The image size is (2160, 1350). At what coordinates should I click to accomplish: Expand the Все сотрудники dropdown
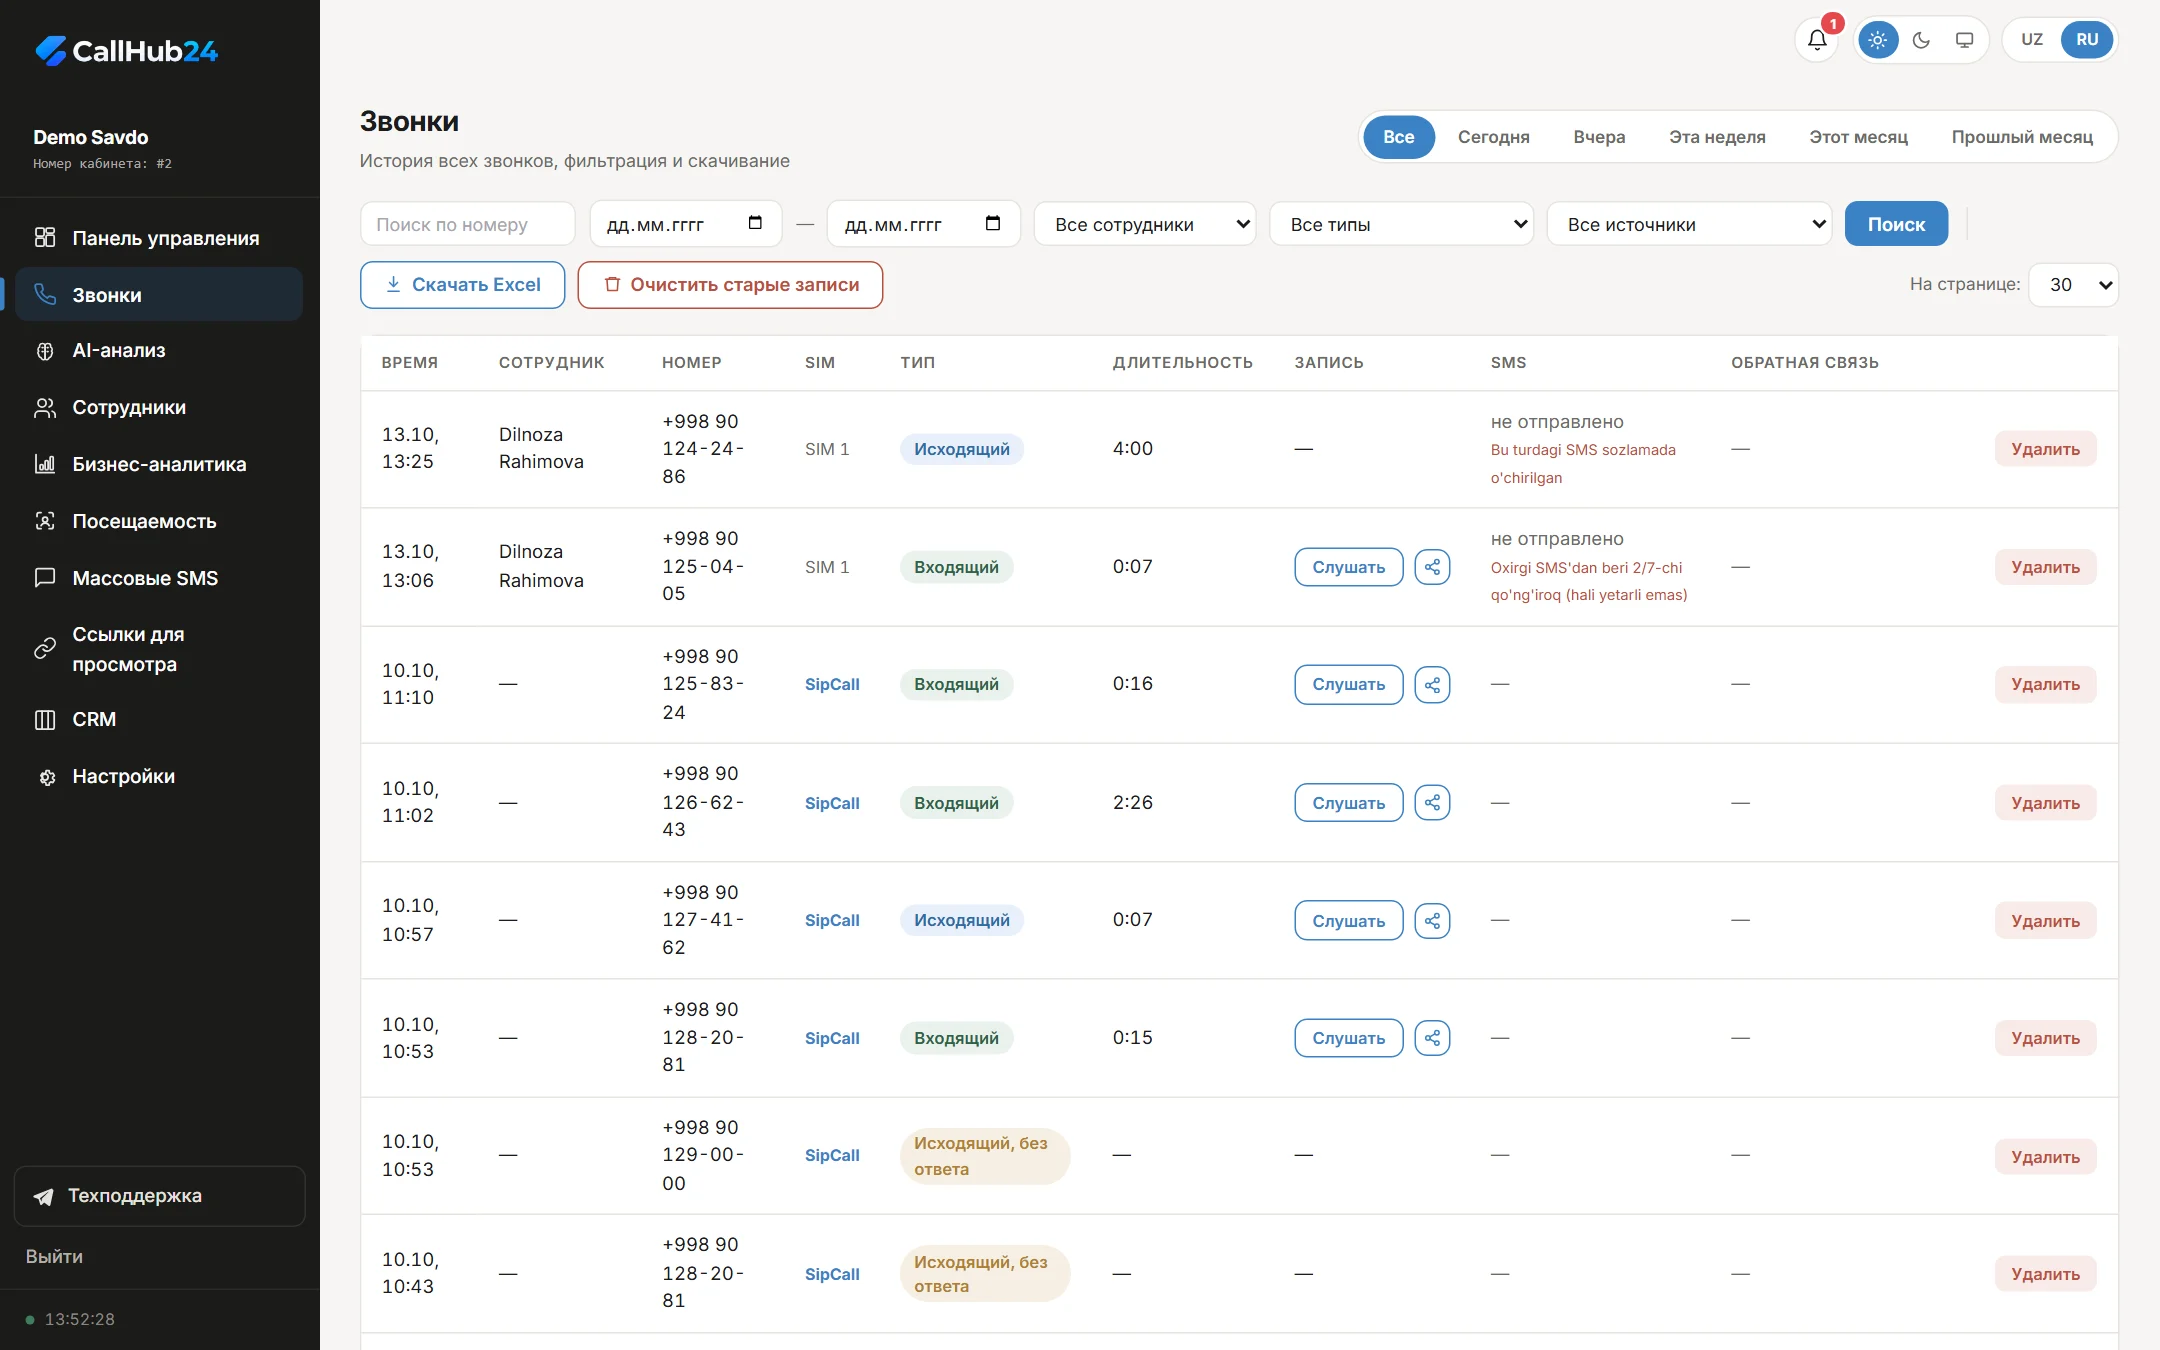tap(1145, 224)
